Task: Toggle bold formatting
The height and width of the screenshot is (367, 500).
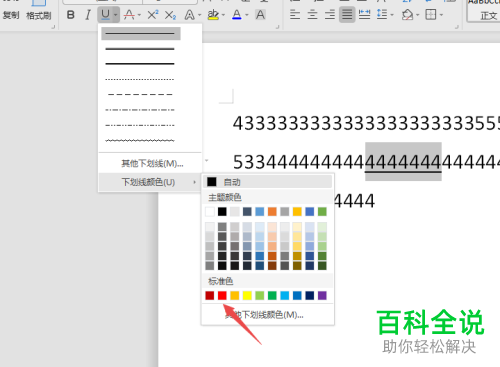Action: click(x=70, y=15)
